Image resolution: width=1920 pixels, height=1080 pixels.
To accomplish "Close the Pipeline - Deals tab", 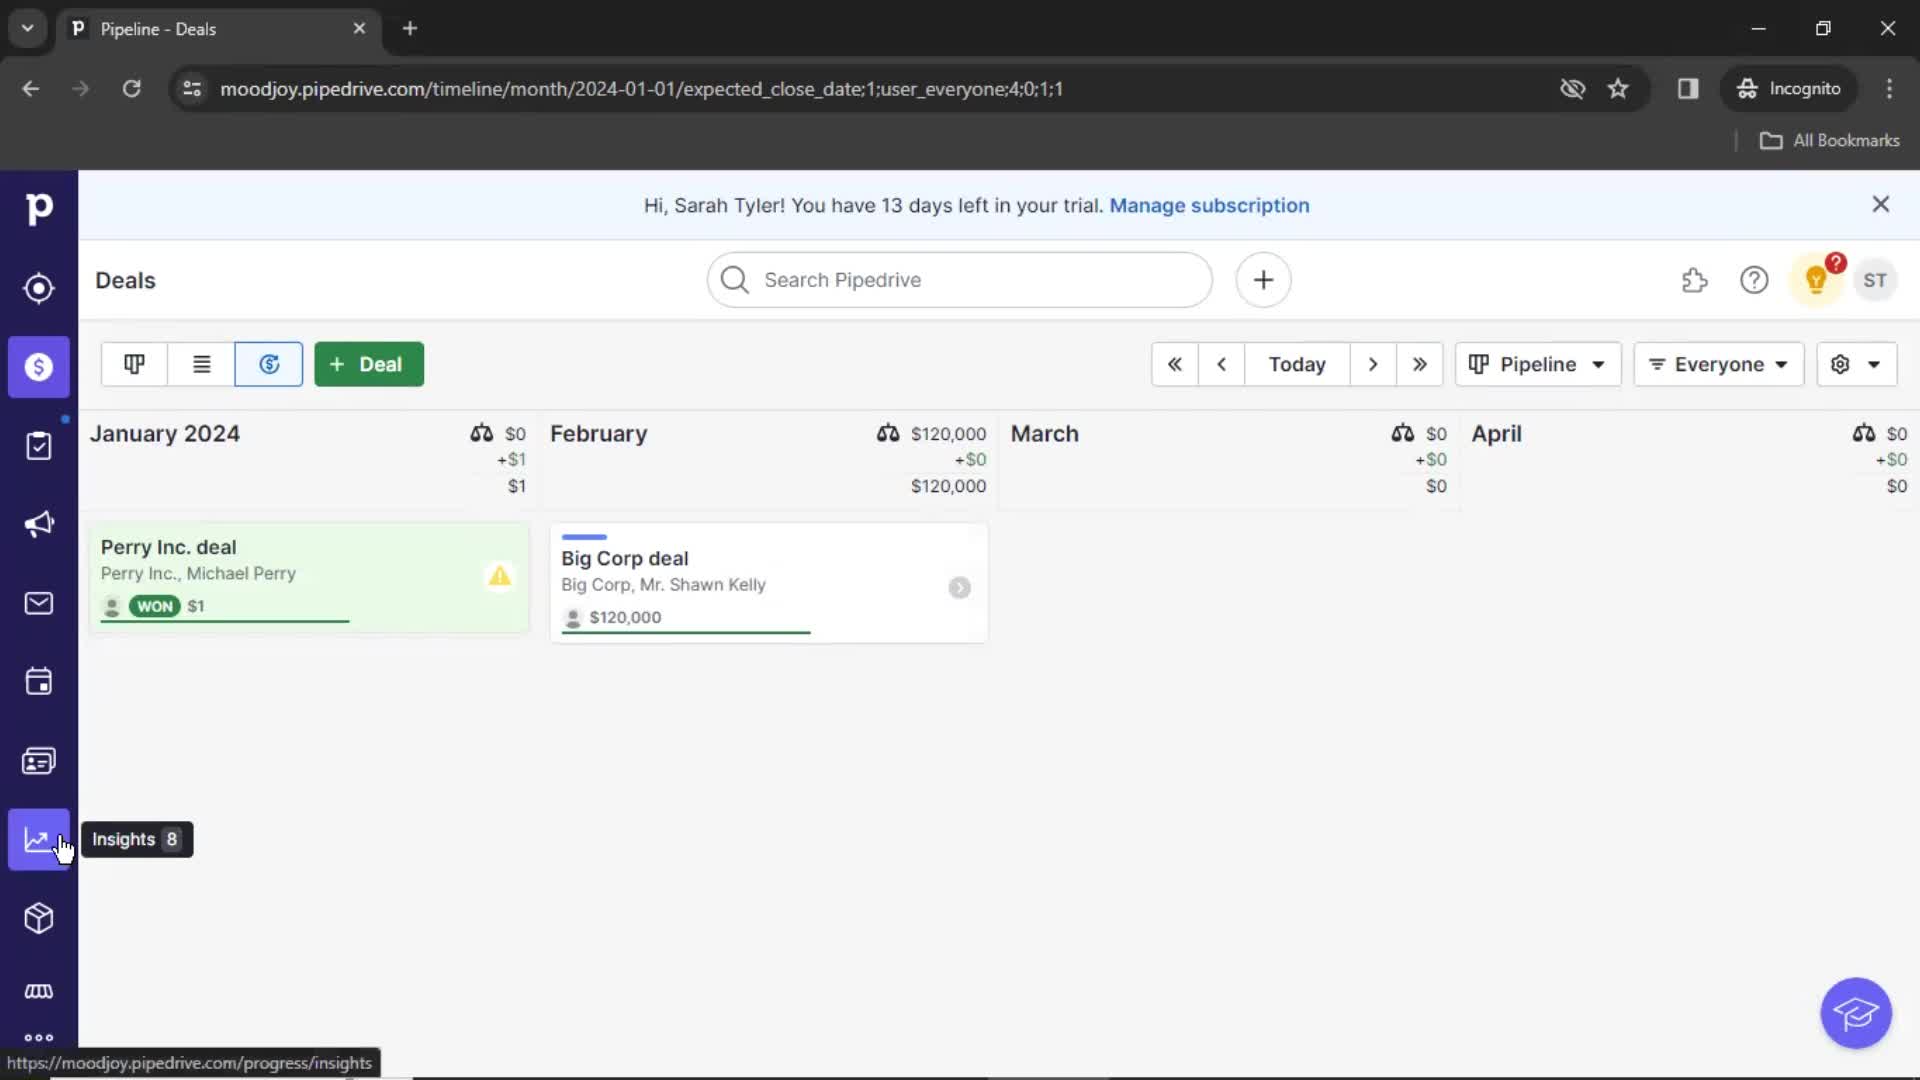I will click(x=359, y=28).
